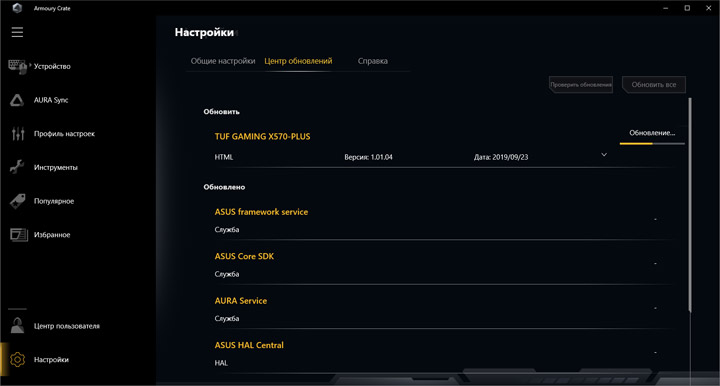Open the hamburger menu icon
The image size is (720, 386).
coord(17,32)
